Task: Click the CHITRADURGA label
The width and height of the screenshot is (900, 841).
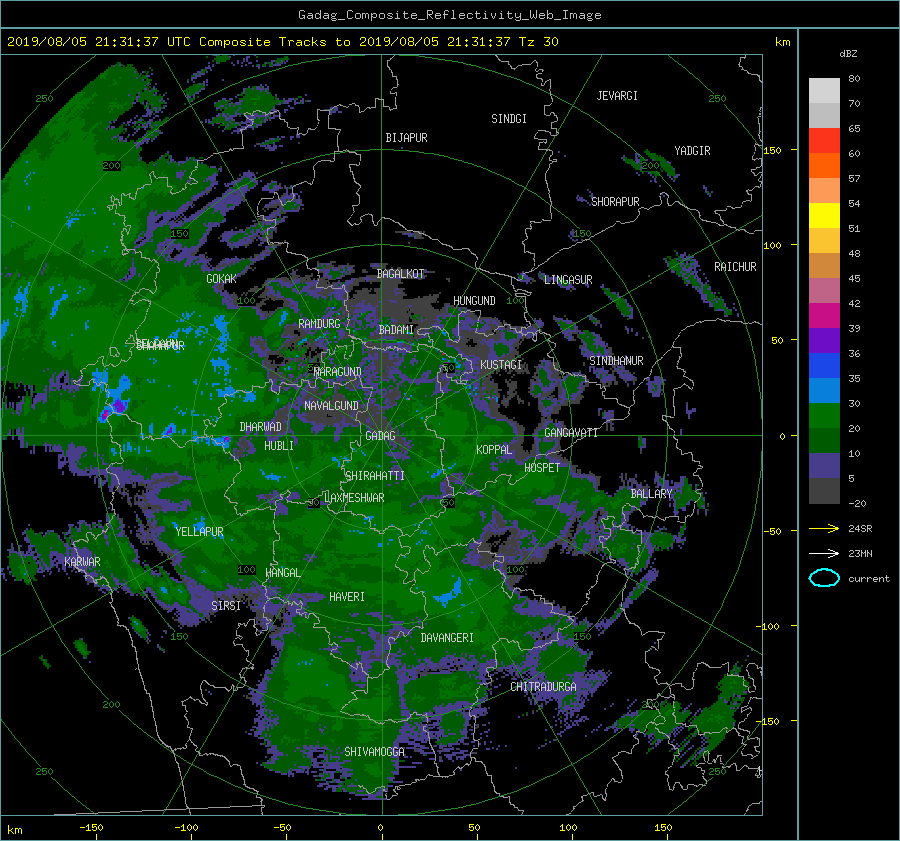Action: coord(544,687)
